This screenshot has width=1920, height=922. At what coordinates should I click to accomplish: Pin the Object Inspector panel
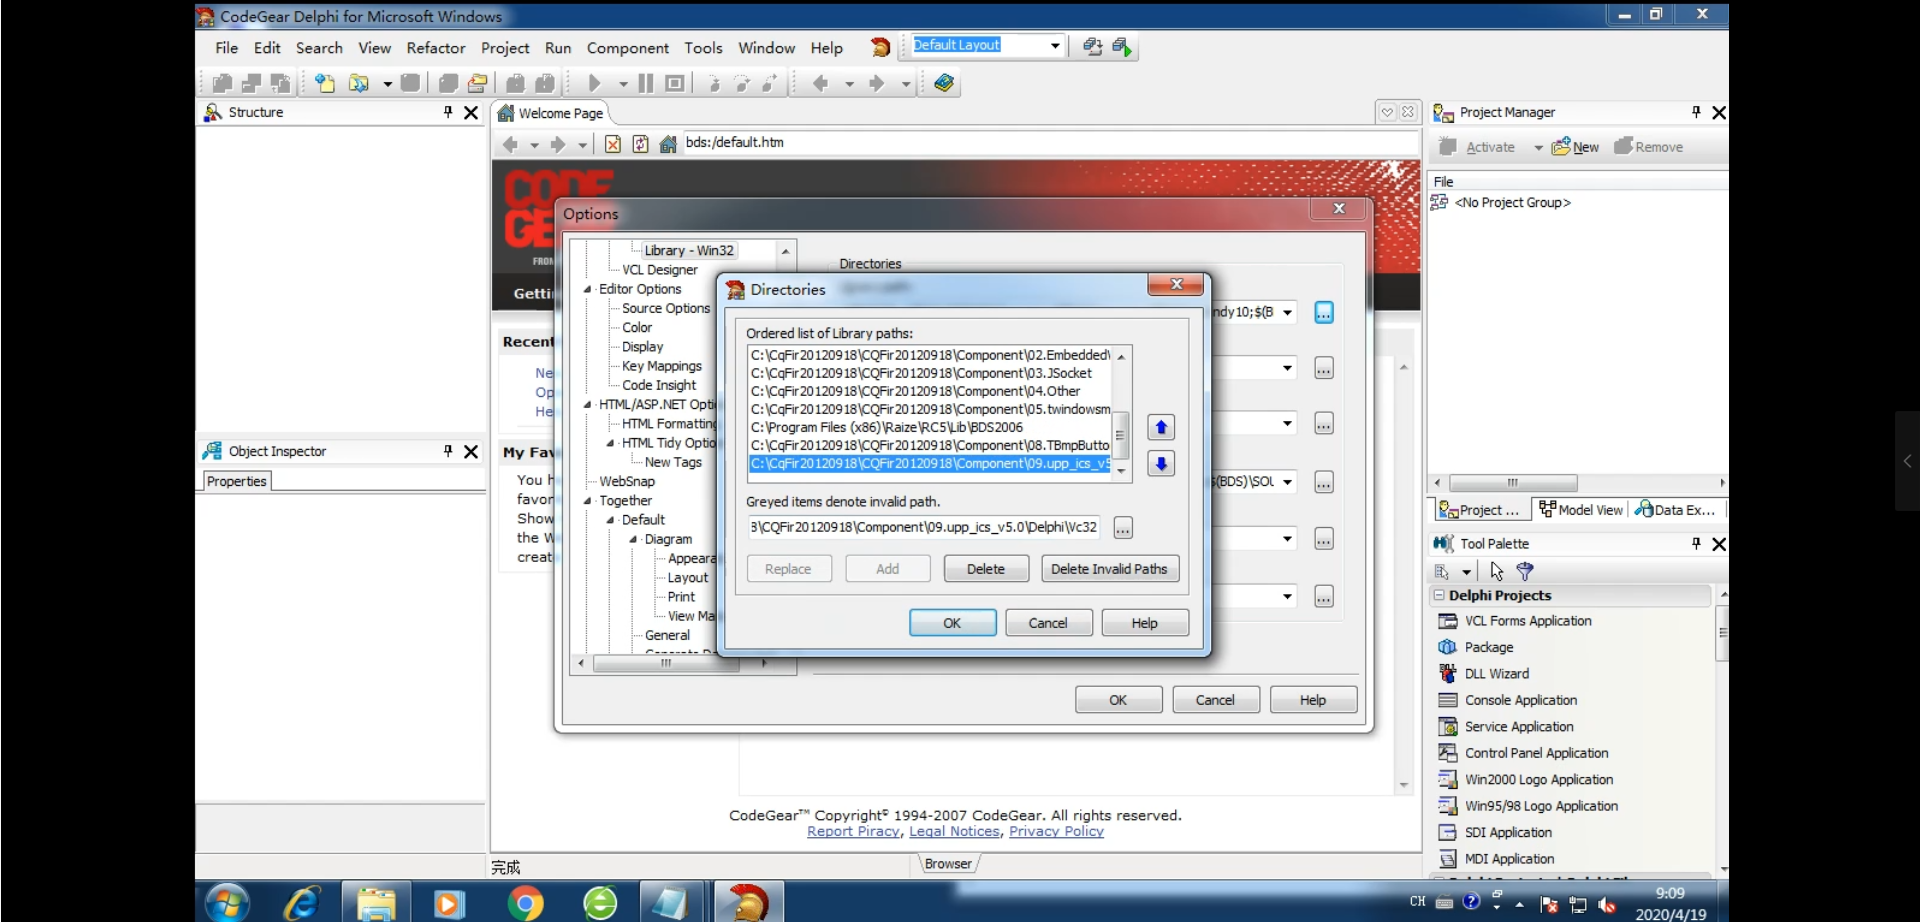pyautogui.click(x=448, y=451)
